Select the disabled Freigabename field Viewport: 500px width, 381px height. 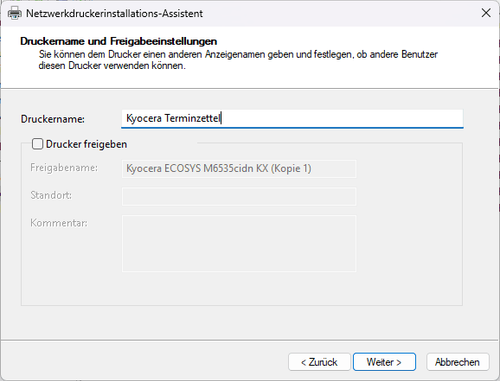(239, 168)
